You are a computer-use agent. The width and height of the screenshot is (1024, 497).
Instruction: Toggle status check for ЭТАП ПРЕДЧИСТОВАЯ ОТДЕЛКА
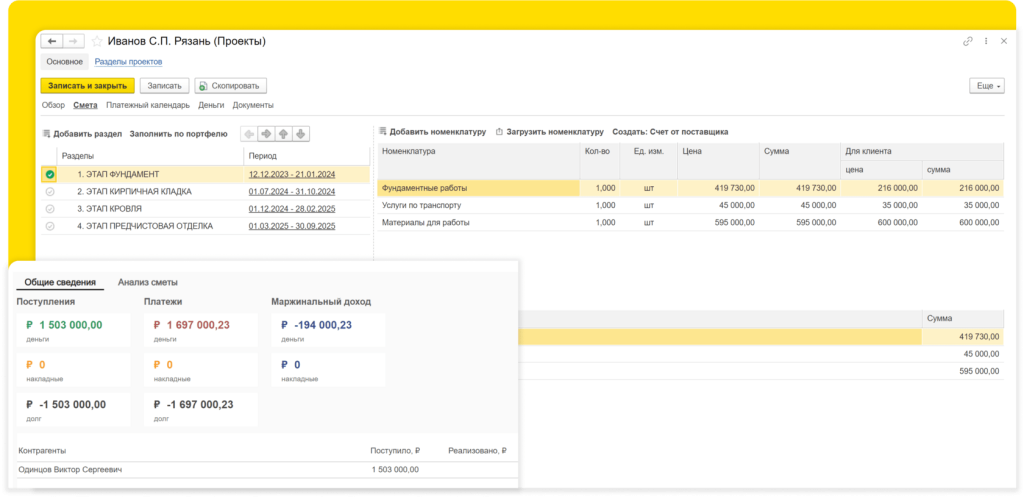tap(50, 227)
